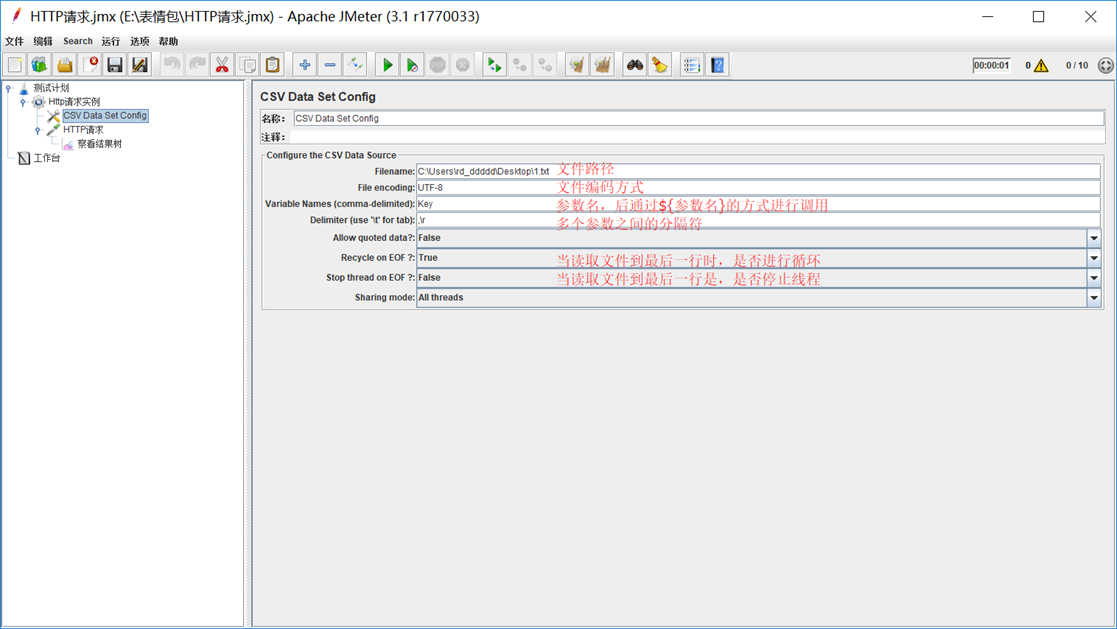Image resolution: width=1117 pixels, height=629 pixels.
Task: Start test without pauses icon
Action: (x=412, y=65)
